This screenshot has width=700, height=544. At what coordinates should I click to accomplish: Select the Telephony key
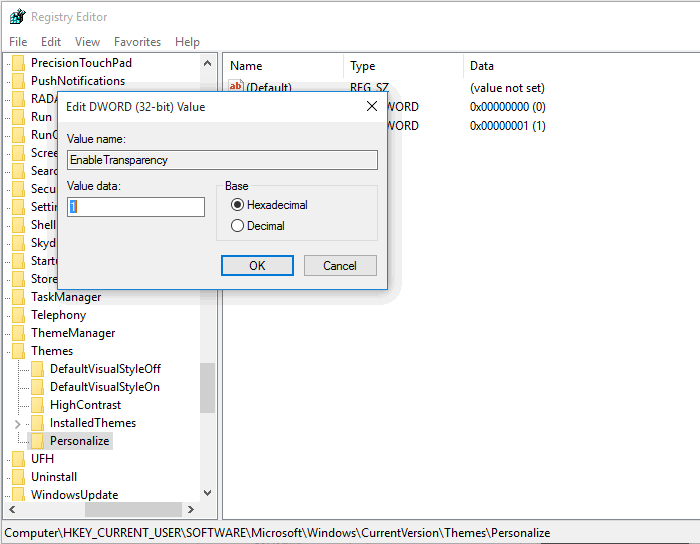click(x=58, y=315)
